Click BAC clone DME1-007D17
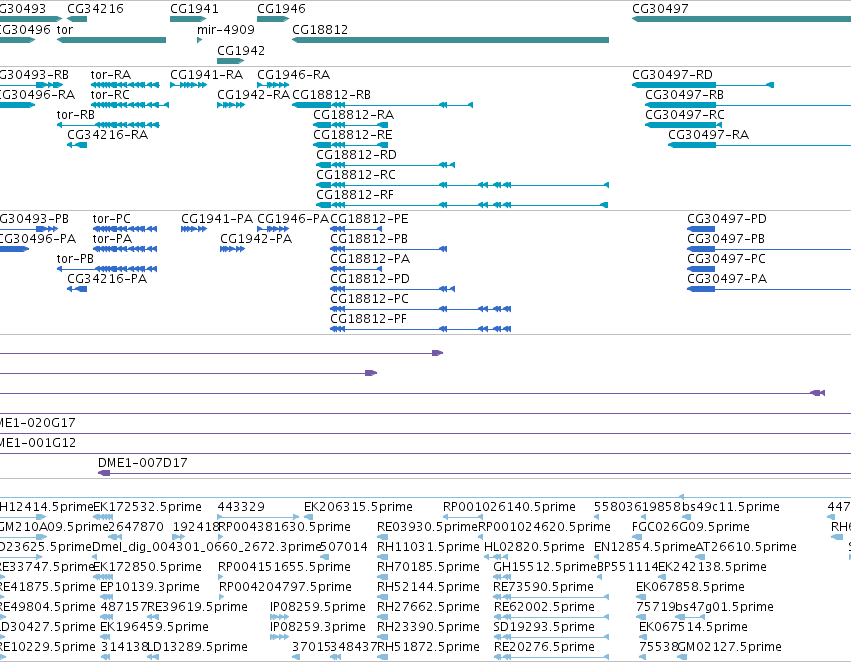851x662 pixels. (474, 474)
